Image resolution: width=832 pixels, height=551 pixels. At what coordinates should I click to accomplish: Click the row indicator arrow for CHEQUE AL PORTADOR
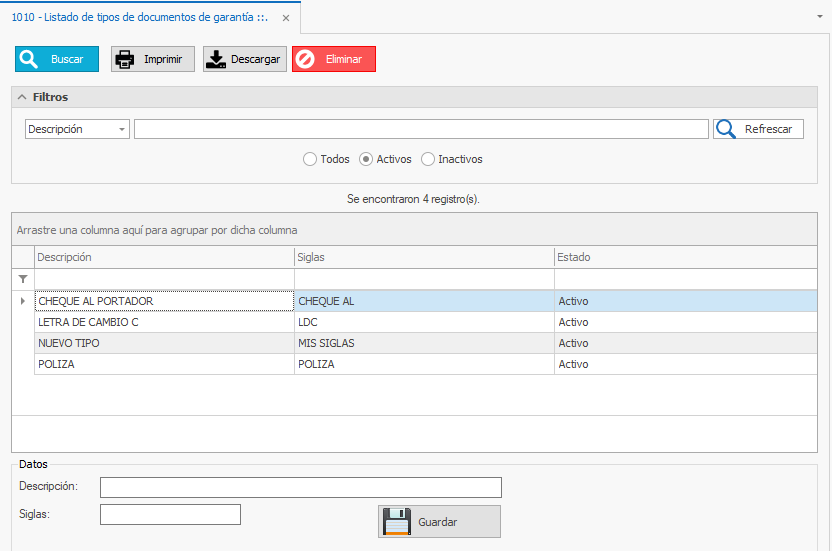(23, 301)
